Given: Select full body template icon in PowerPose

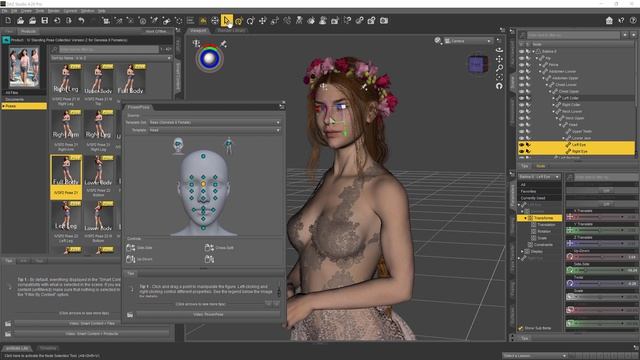Looking at the screenshot, I should pyautogui.click(x=229, y=146).
